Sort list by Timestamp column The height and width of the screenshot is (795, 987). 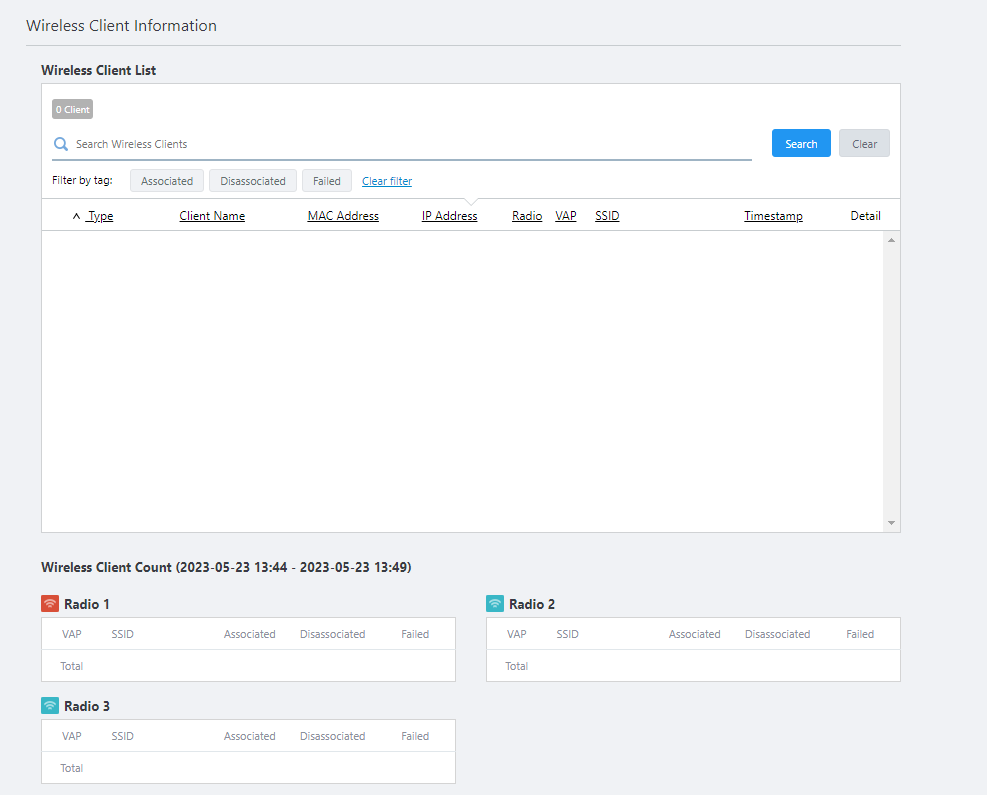(x=773, y=216)
